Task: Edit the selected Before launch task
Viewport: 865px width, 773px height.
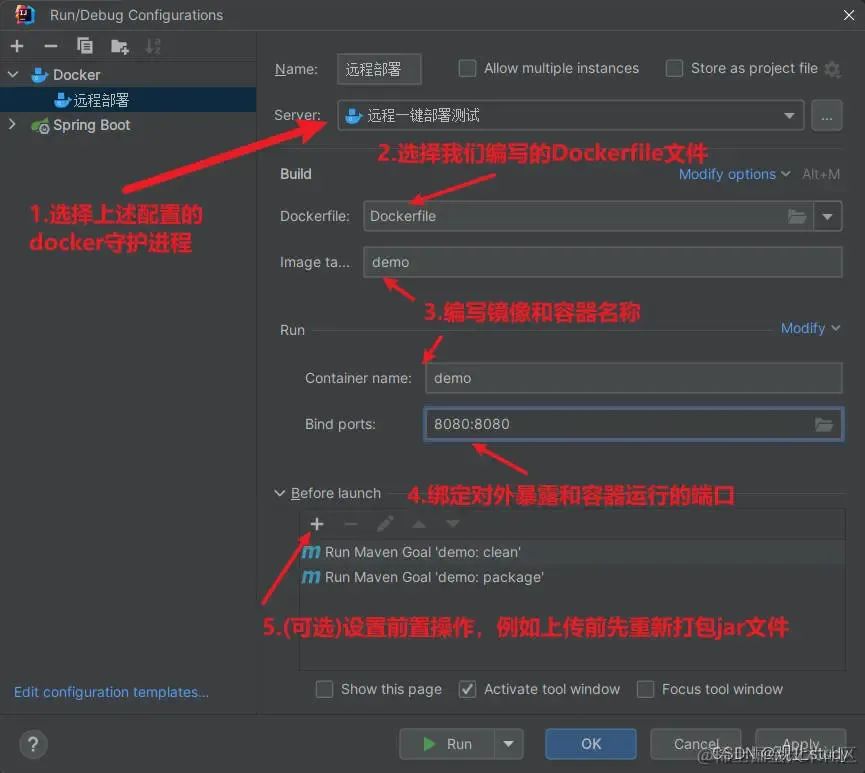Action: tap(385, 524)
